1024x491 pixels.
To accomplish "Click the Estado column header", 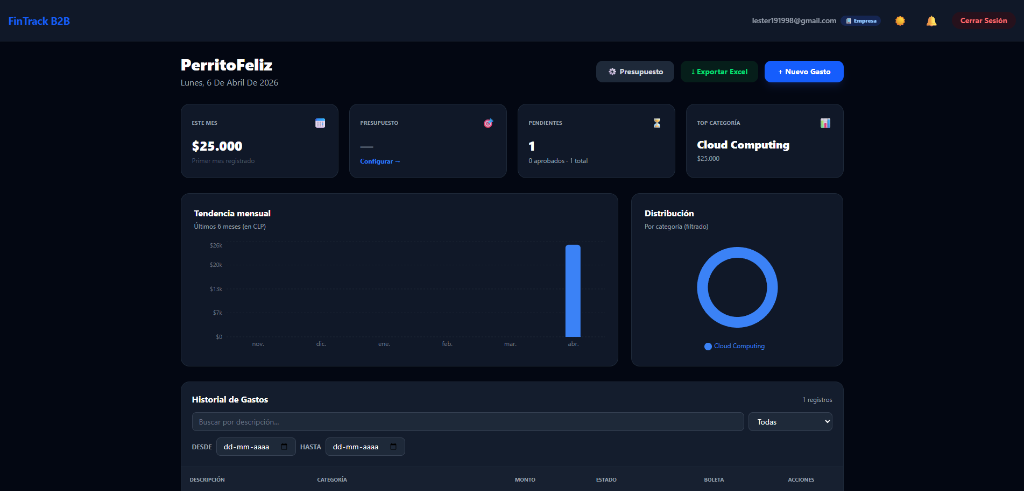I will point(606,480).
